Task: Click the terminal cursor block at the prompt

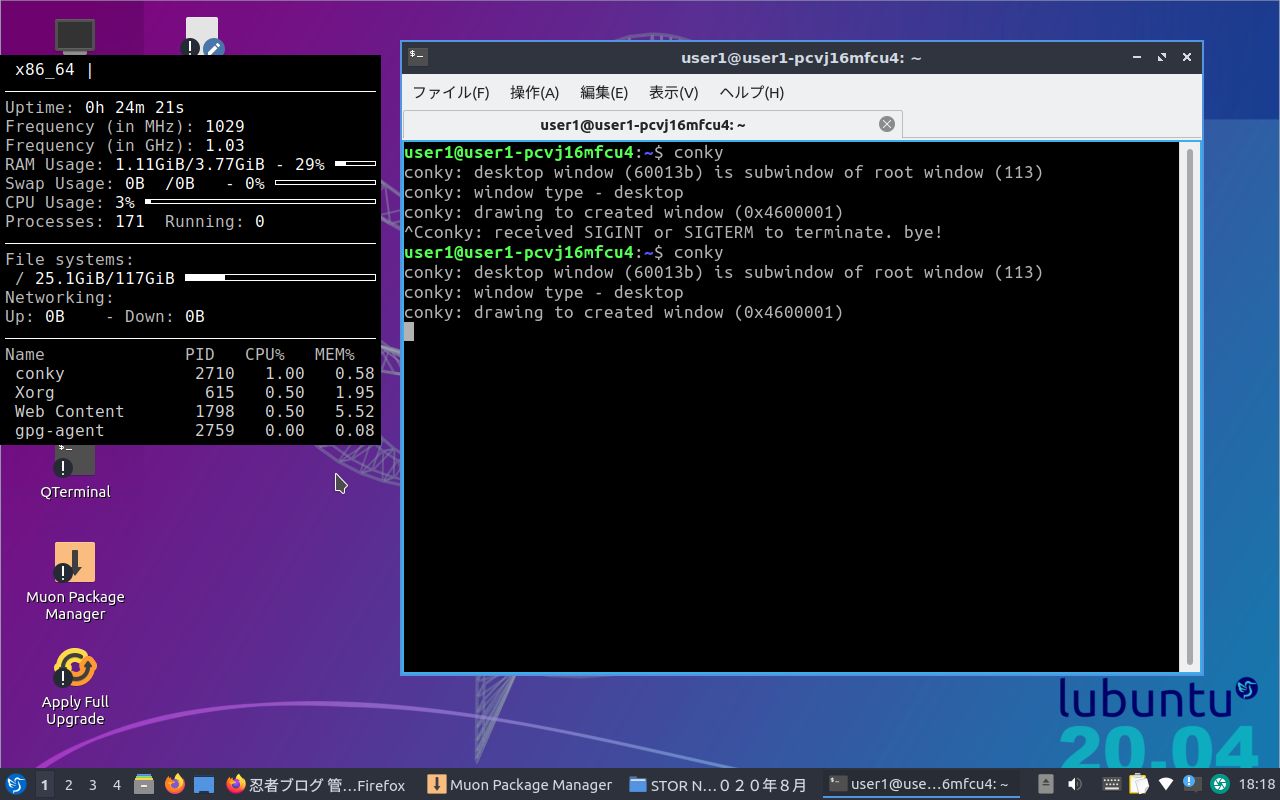Action: (x=409, y=332)
